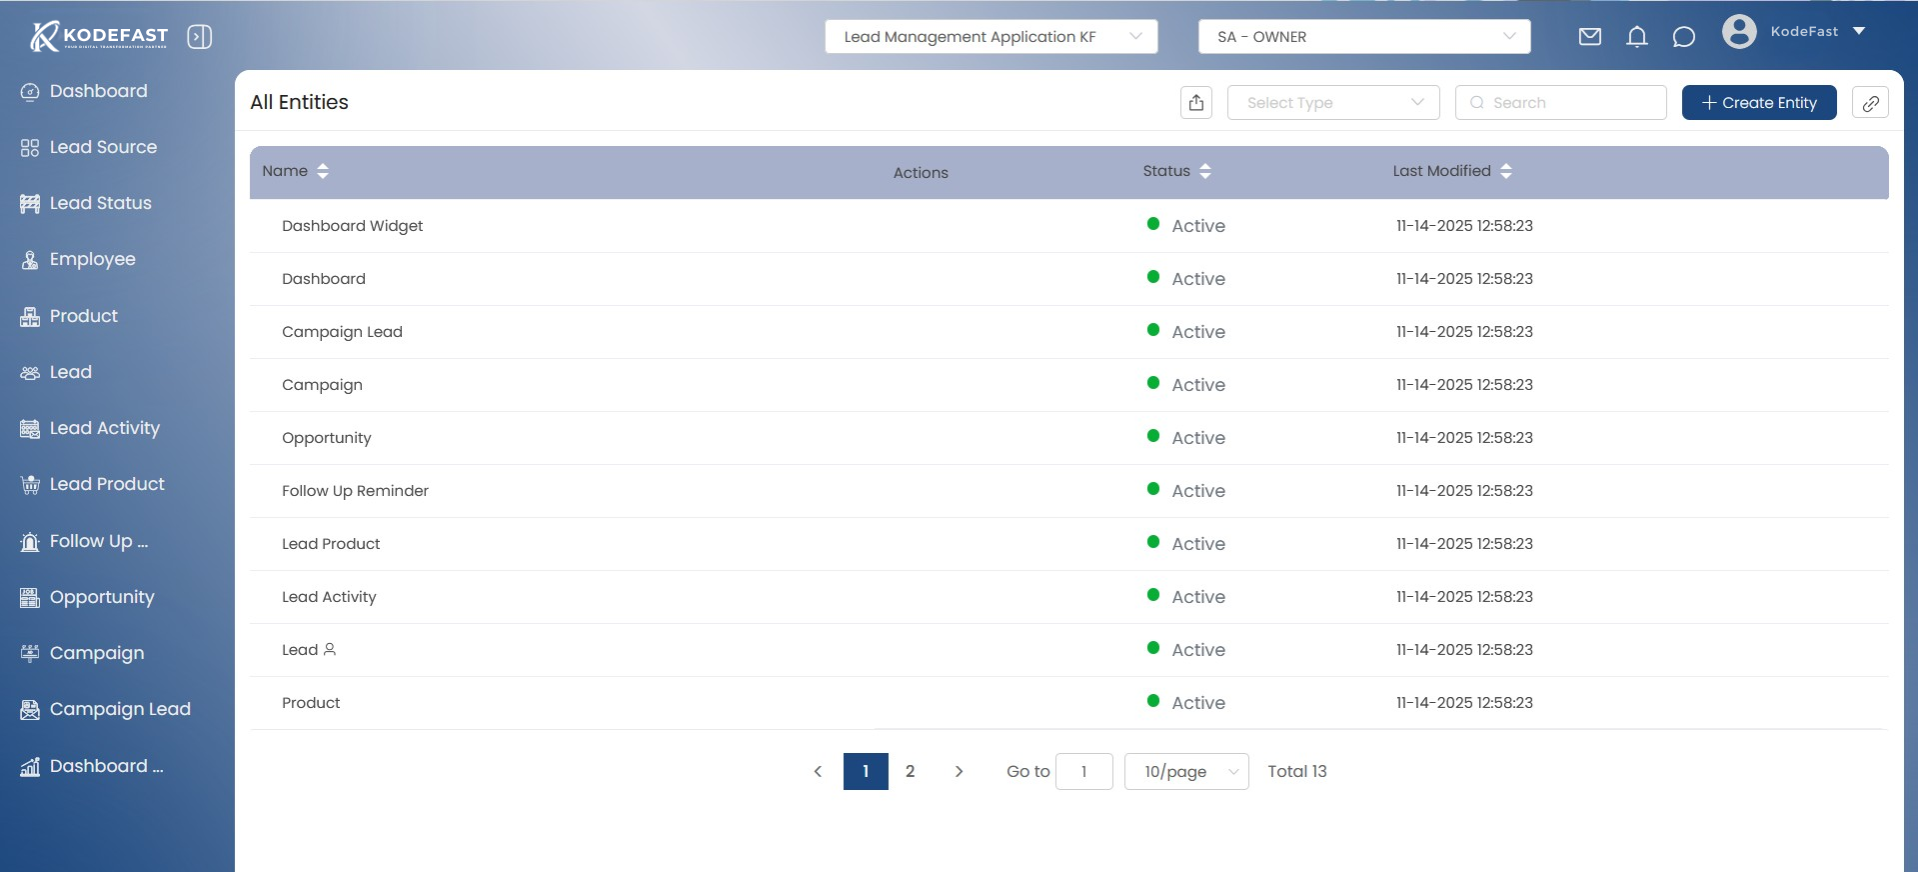
Task: Click the Search input field
Action: pos(1570,103)
